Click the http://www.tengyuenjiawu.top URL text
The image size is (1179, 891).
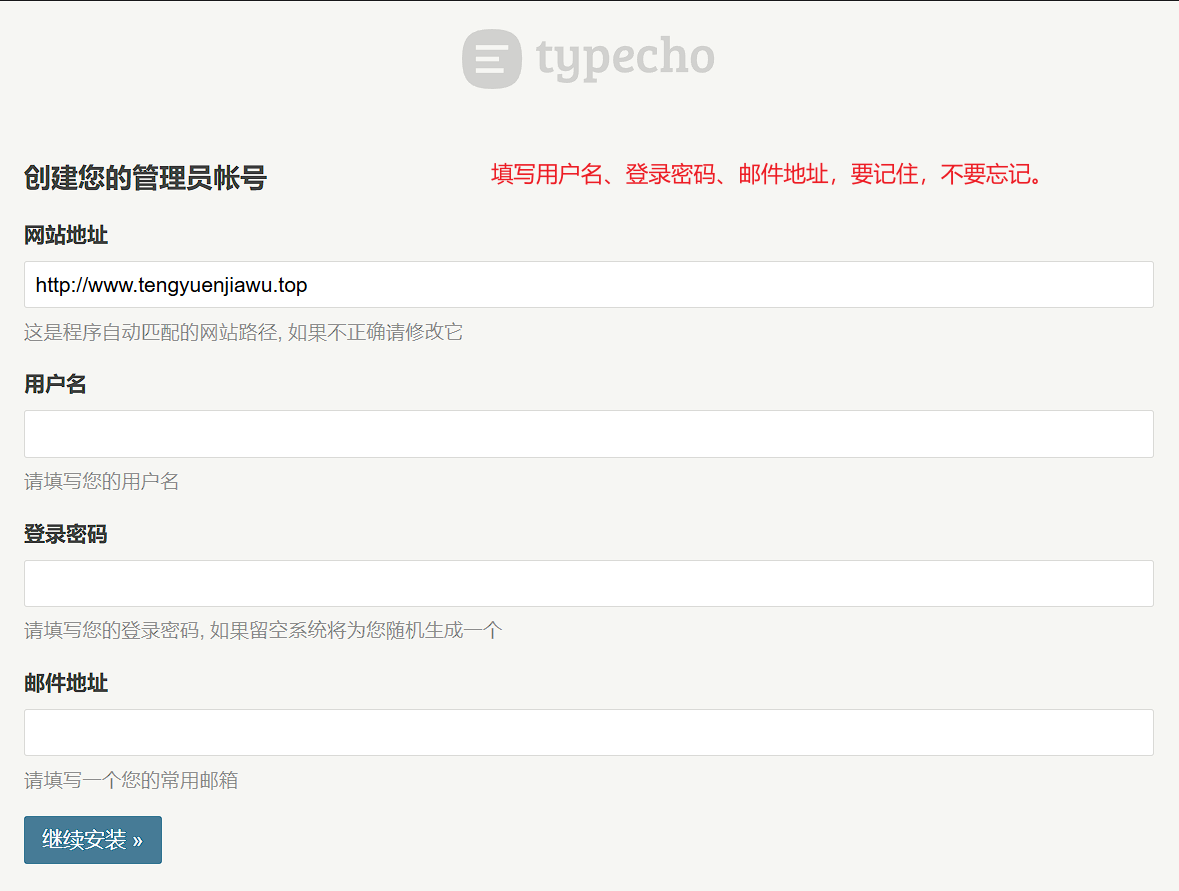tap(171, 285)
